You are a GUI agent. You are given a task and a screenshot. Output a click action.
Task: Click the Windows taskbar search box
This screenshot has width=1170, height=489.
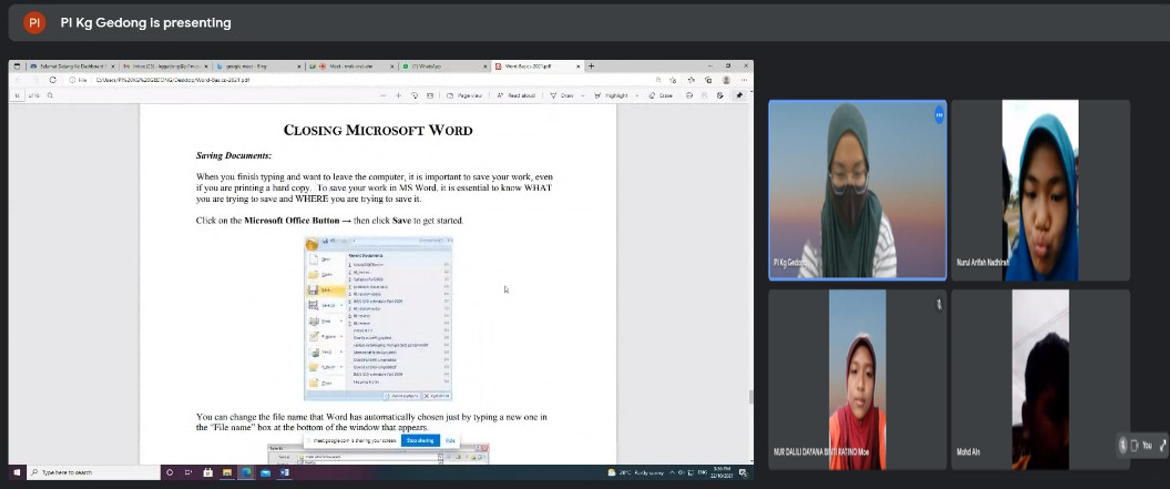click(90, 472)
